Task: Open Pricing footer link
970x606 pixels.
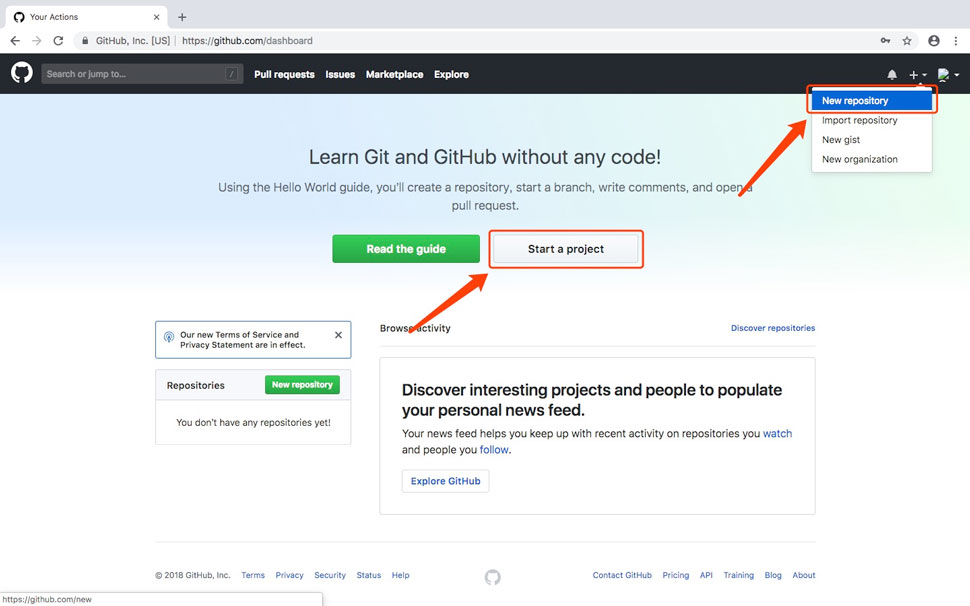Action: click(x=676, y=575)
